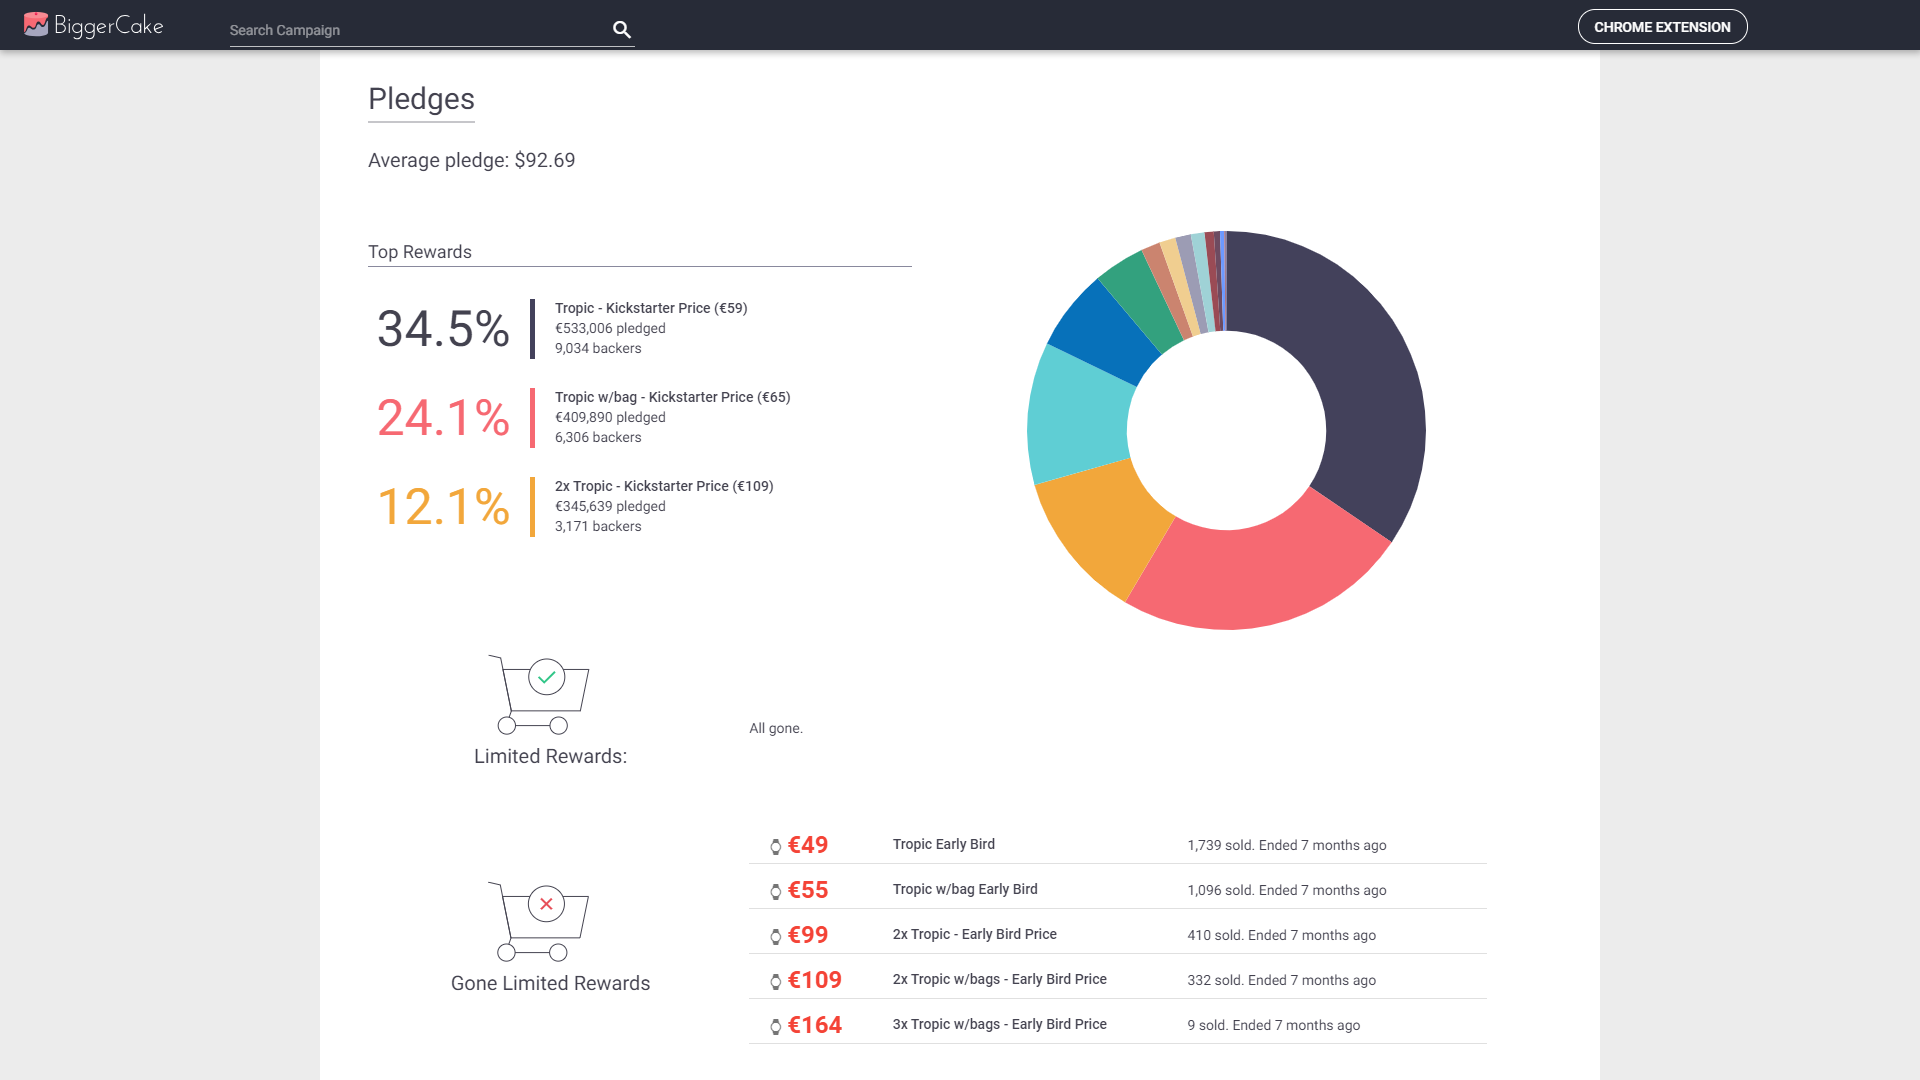
Task: Click the watch icon beside €55
Action: (x=775, y=892)
